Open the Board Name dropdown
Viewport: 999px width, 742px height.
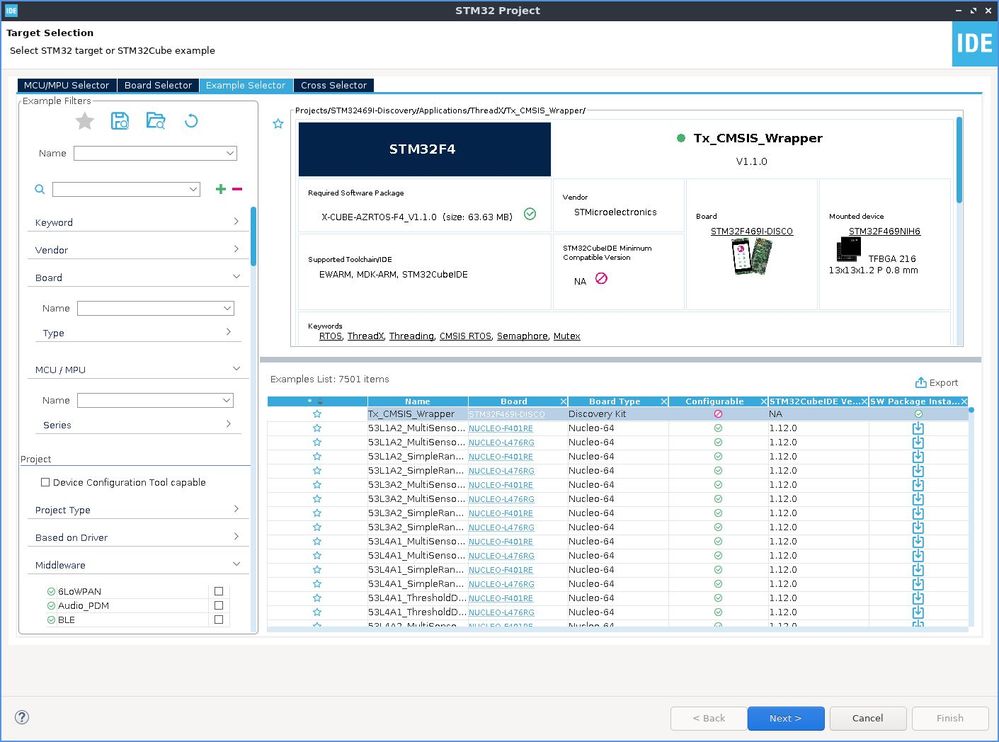point(227,308)
